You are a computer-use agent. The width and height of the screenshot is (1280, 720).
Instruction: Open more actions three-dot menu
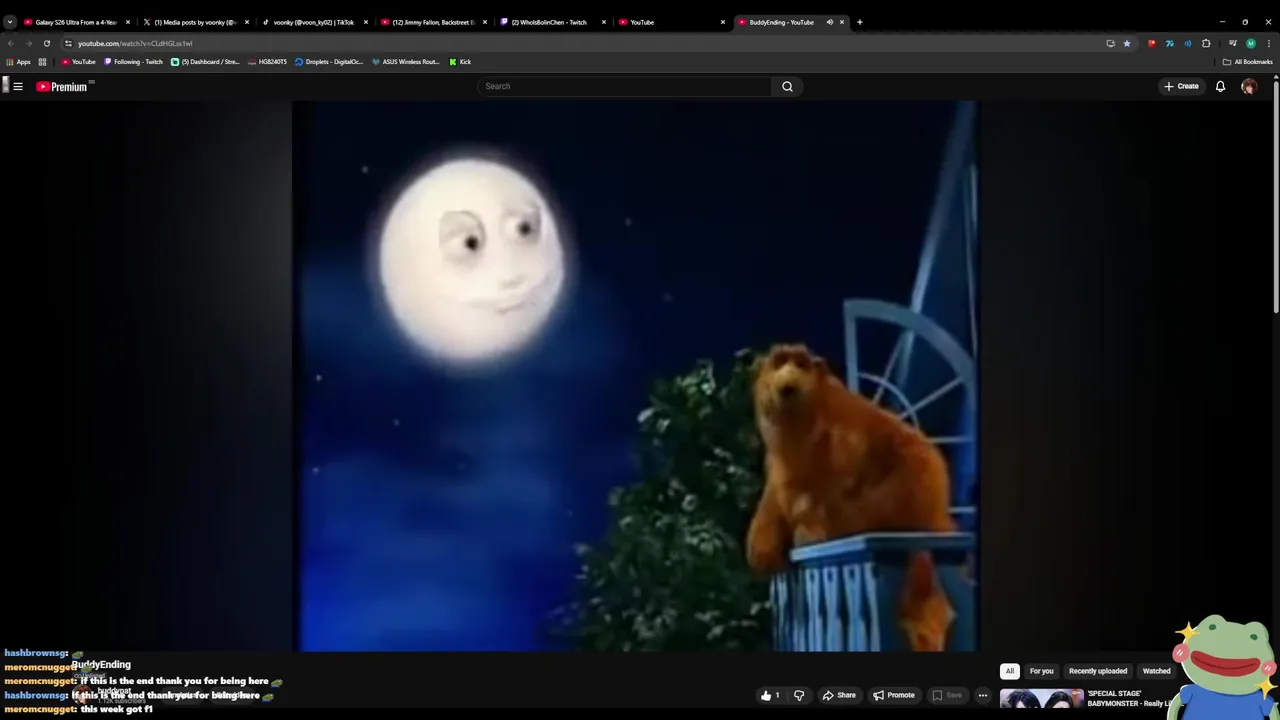[x=983, y=695]
